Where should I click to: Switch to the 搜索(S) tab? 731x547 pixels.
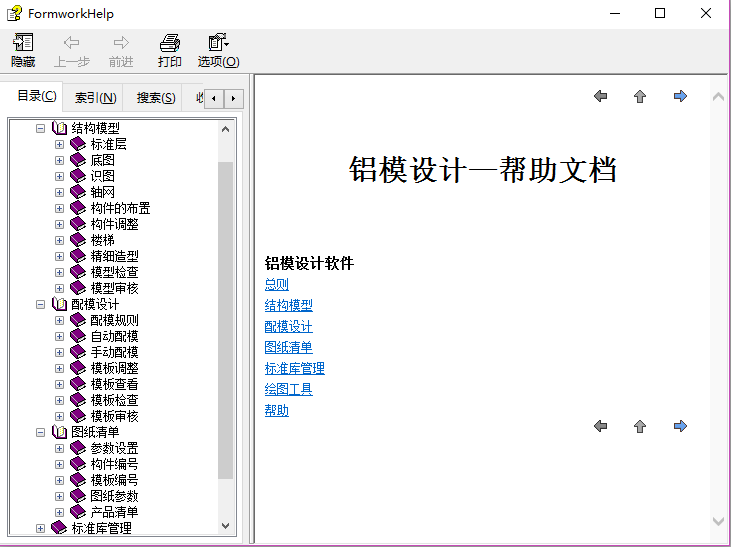tap(156, 98)
